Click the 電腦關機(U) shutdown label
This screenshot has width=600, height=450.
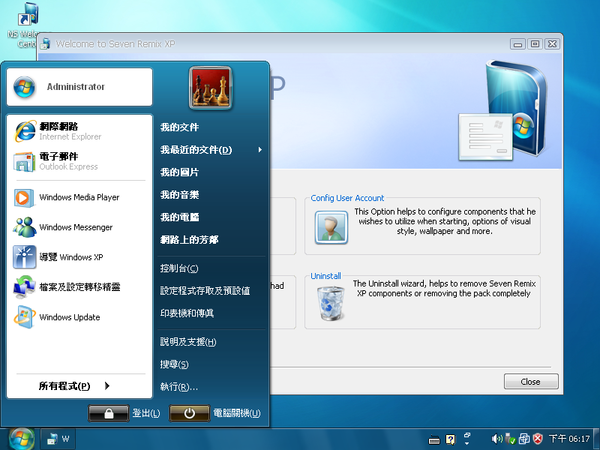click(237, 413)
